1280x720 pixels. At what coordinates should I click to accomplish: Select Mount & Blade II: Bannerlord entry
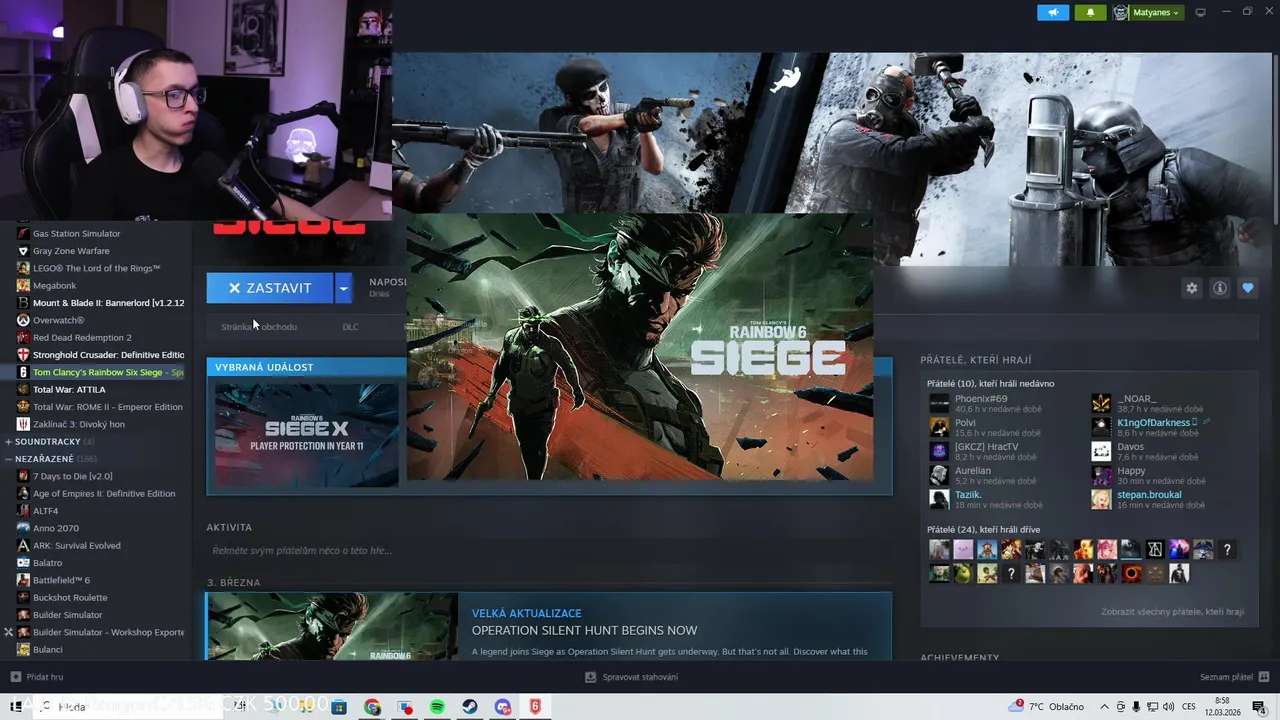pos(108,303)
